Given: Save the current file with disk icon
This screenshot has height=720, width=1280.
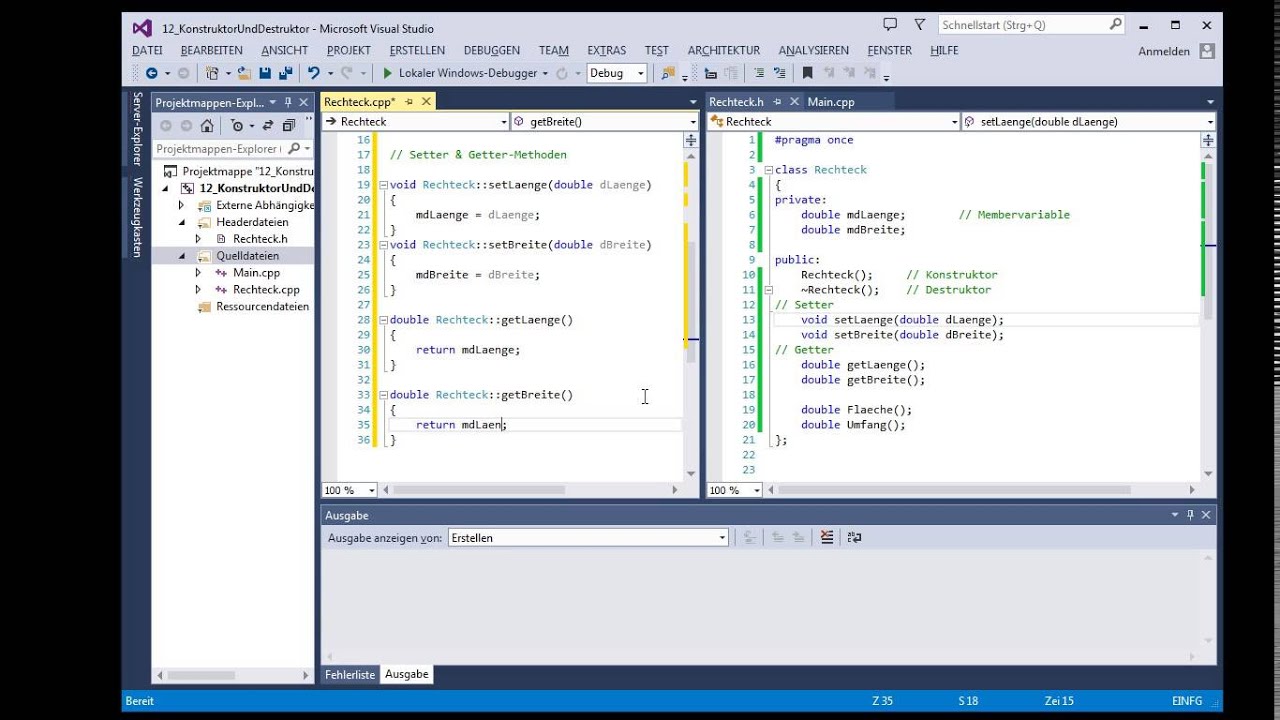Looking at the screenshot, I should tap(265, 73).
